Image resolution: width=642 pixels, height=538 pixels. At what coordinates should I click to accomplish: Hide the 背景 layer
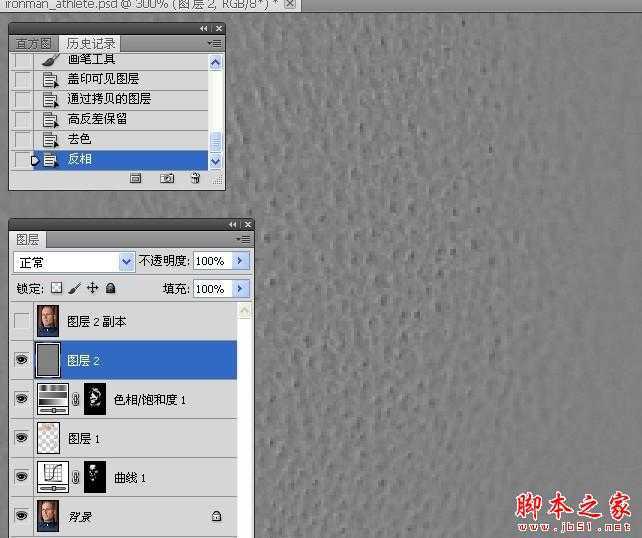coord(21,515)
